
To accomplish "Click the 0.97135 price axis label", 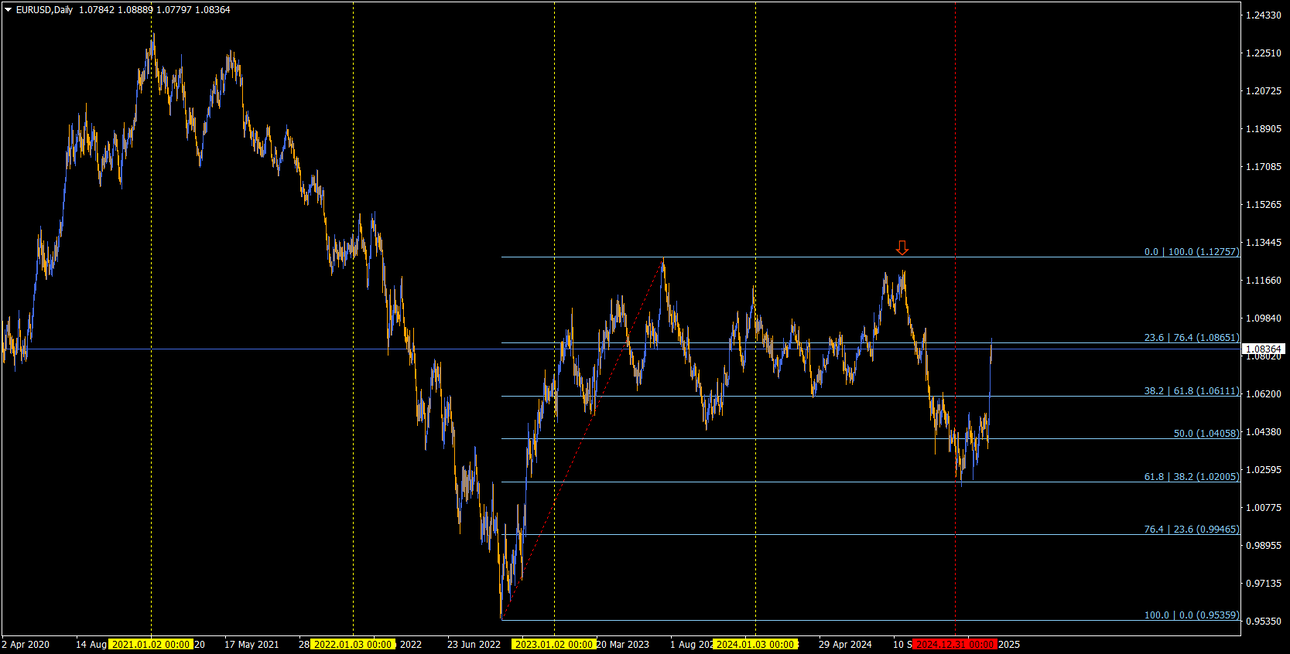I will pos(1264,584).
